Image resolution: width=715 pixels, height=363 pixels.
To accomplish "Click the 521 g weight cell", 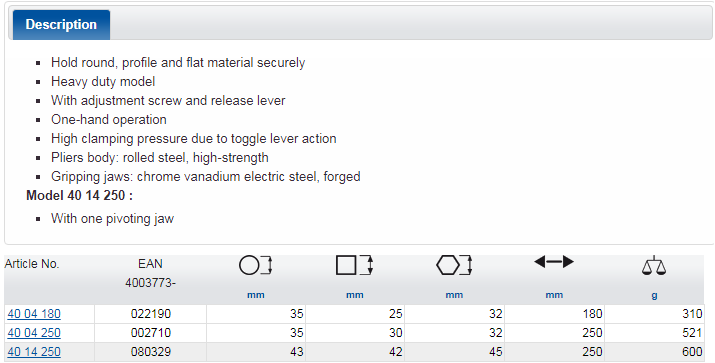I will tap(654, 333).
